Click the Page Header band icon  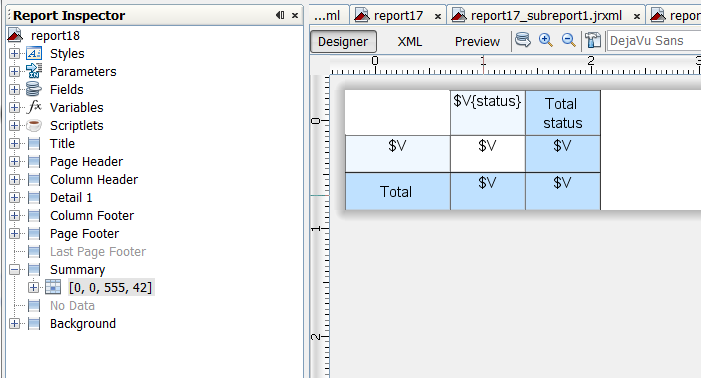[34, 161]
